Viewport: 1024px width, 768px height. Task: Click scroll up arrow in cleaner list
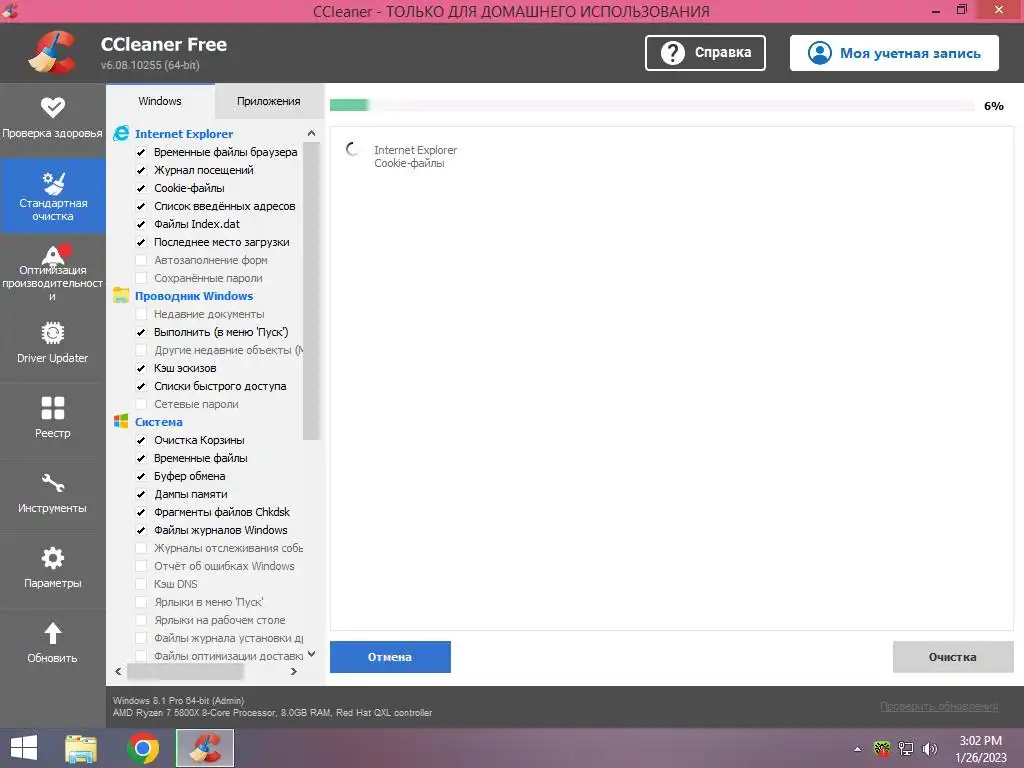(x=312, y=133)
